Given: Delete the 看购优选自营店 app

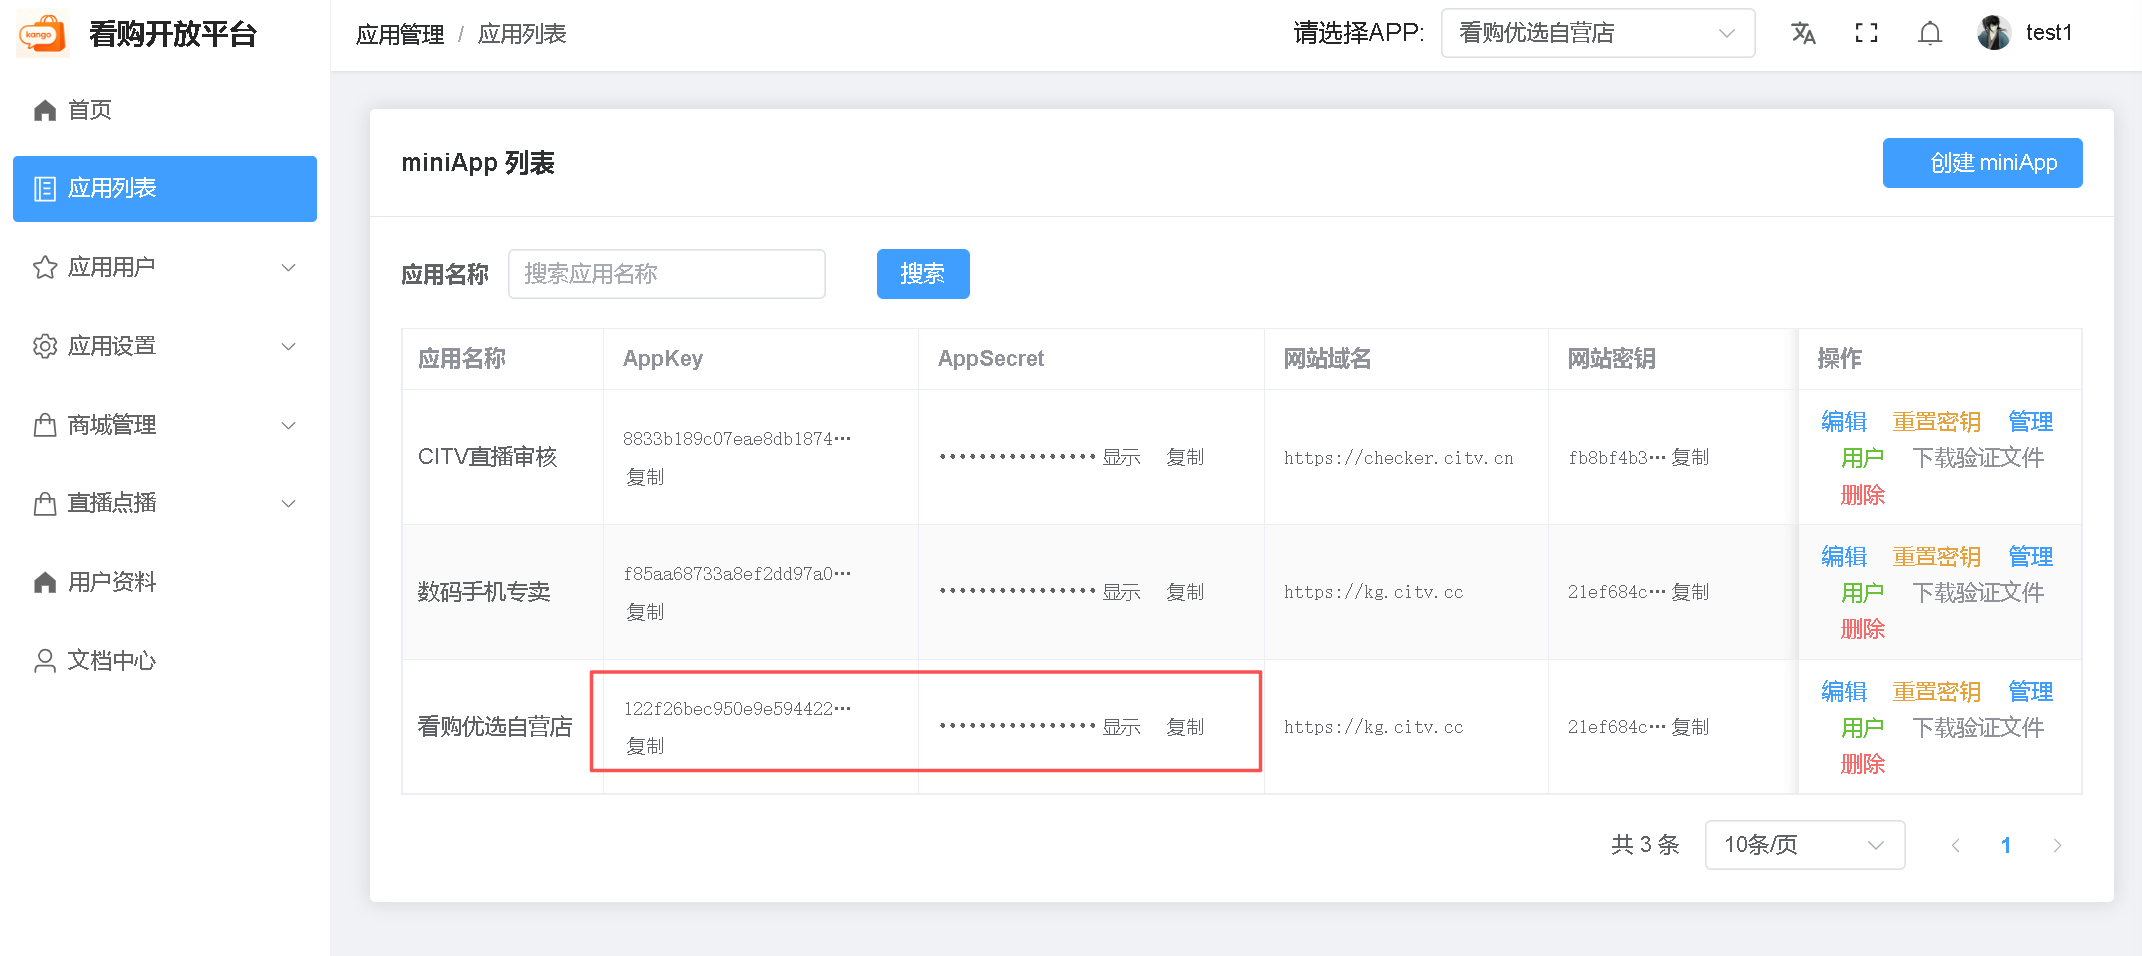Looking at the screenshot, I should pyautogui.click(x=1862, y=764).
